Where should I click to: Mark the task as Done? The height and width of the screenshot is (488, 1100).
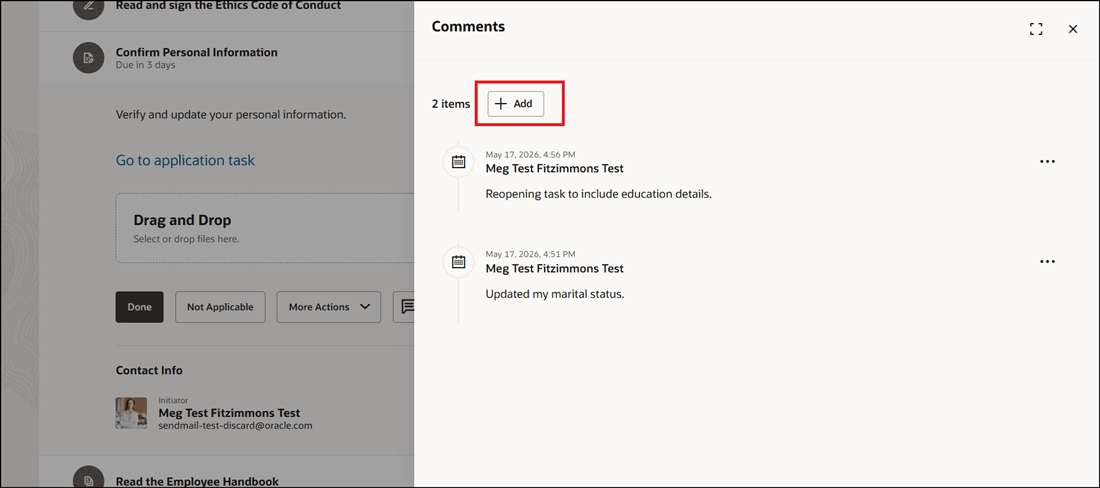click(x=140, y=307)
